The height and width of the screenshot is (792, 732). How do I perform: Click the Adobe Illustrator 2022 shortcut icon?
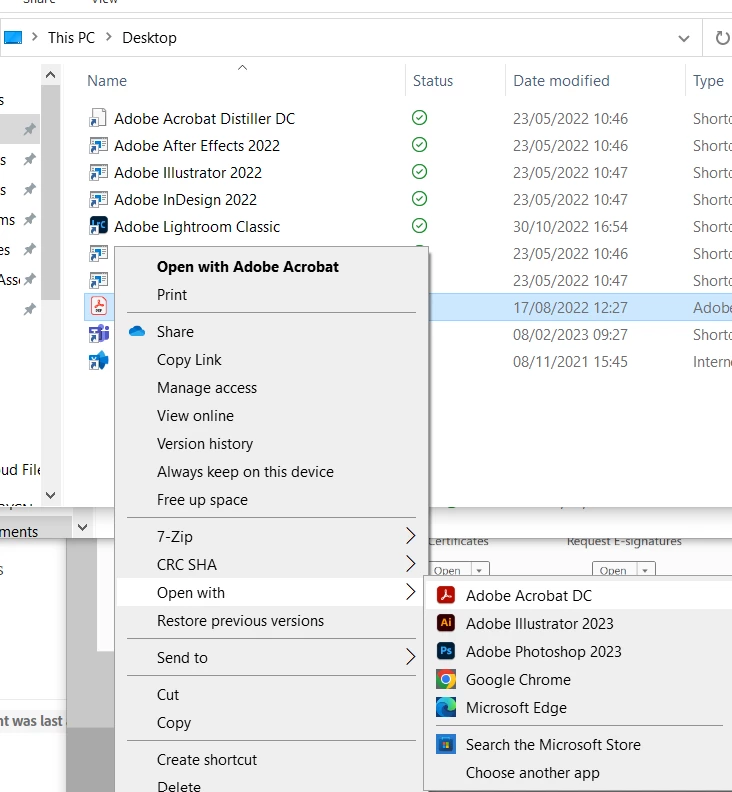(x=98, y=173)
